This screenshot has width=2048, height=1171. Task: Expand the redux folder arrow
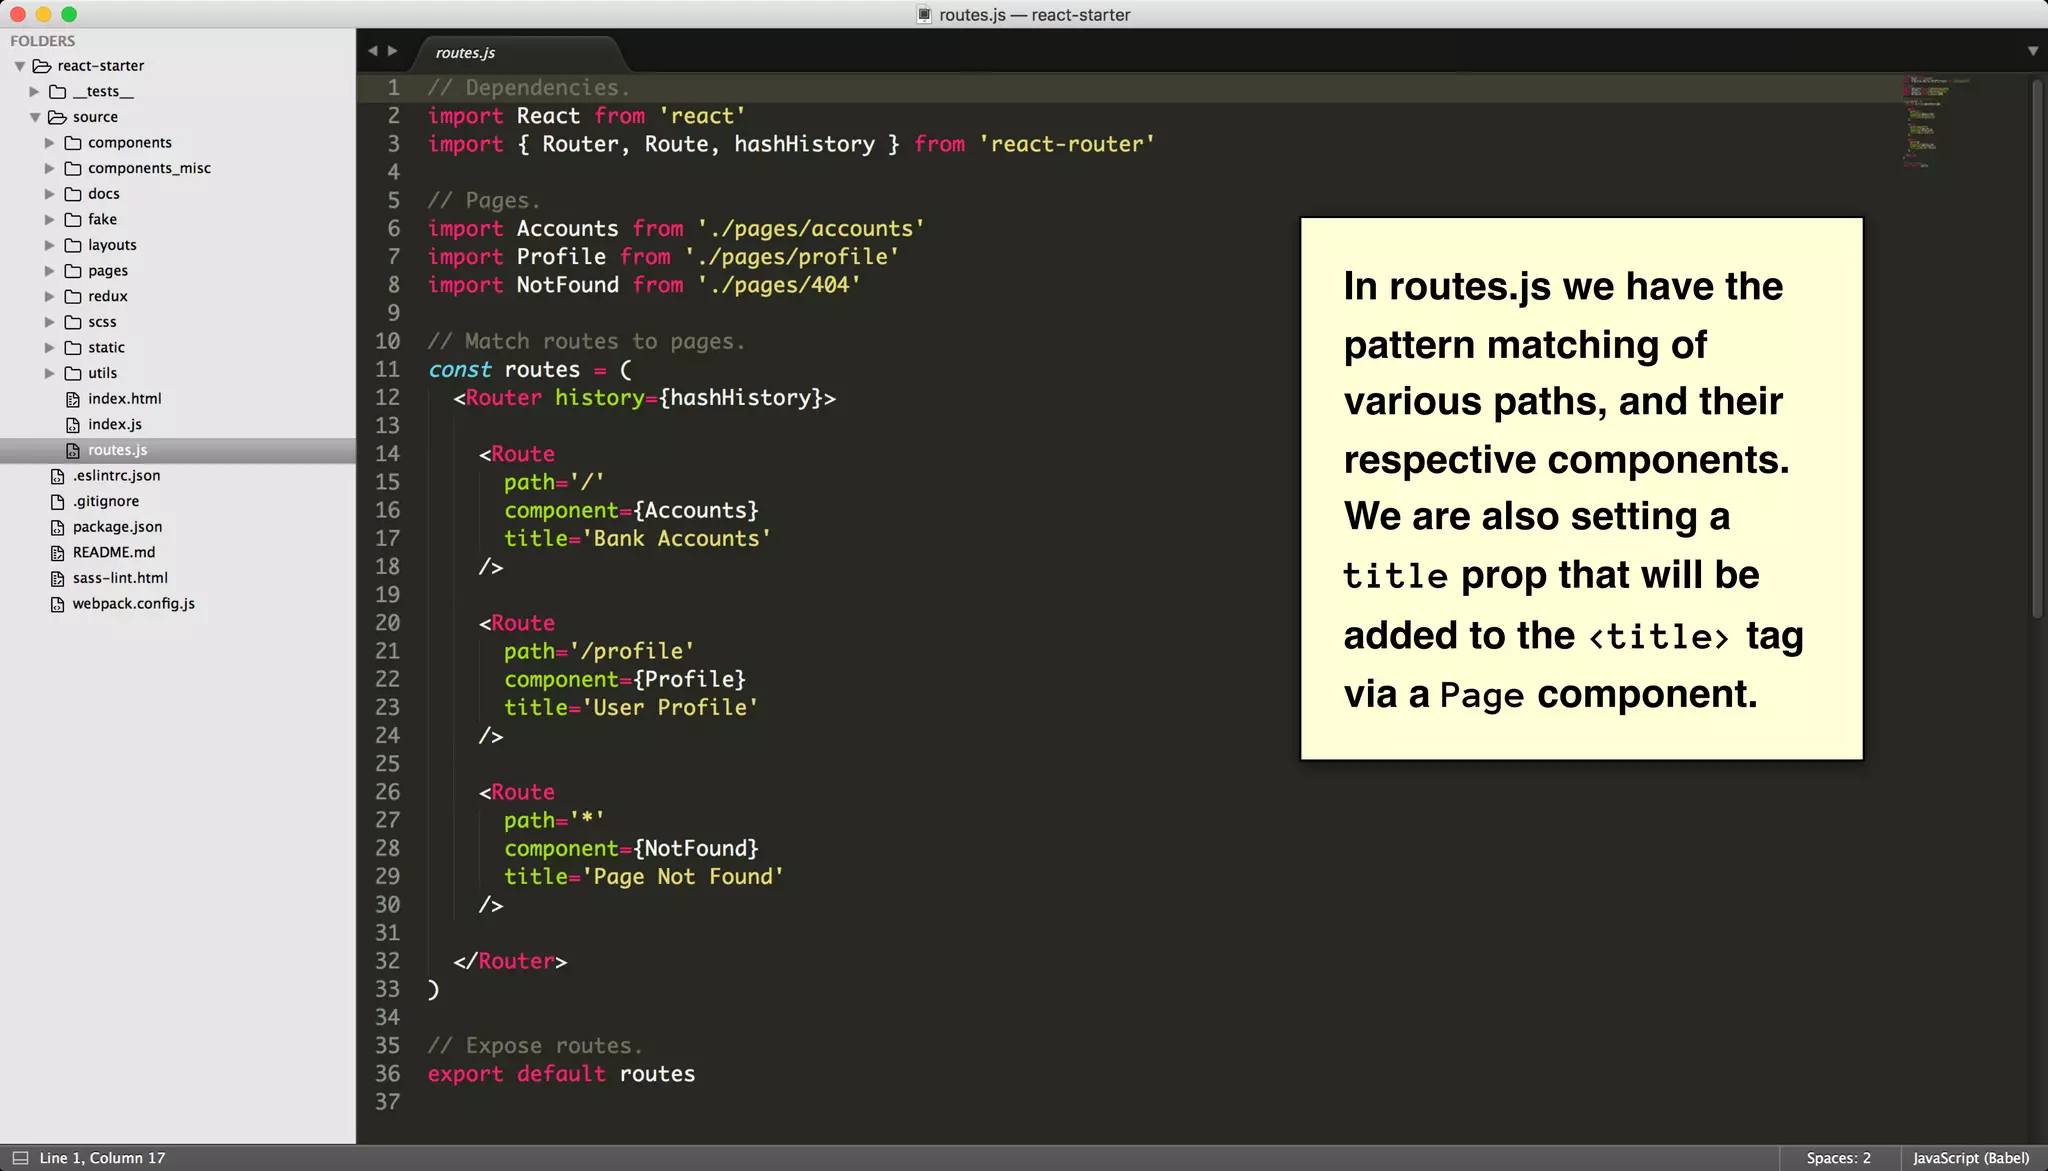[x=49, y=296]
